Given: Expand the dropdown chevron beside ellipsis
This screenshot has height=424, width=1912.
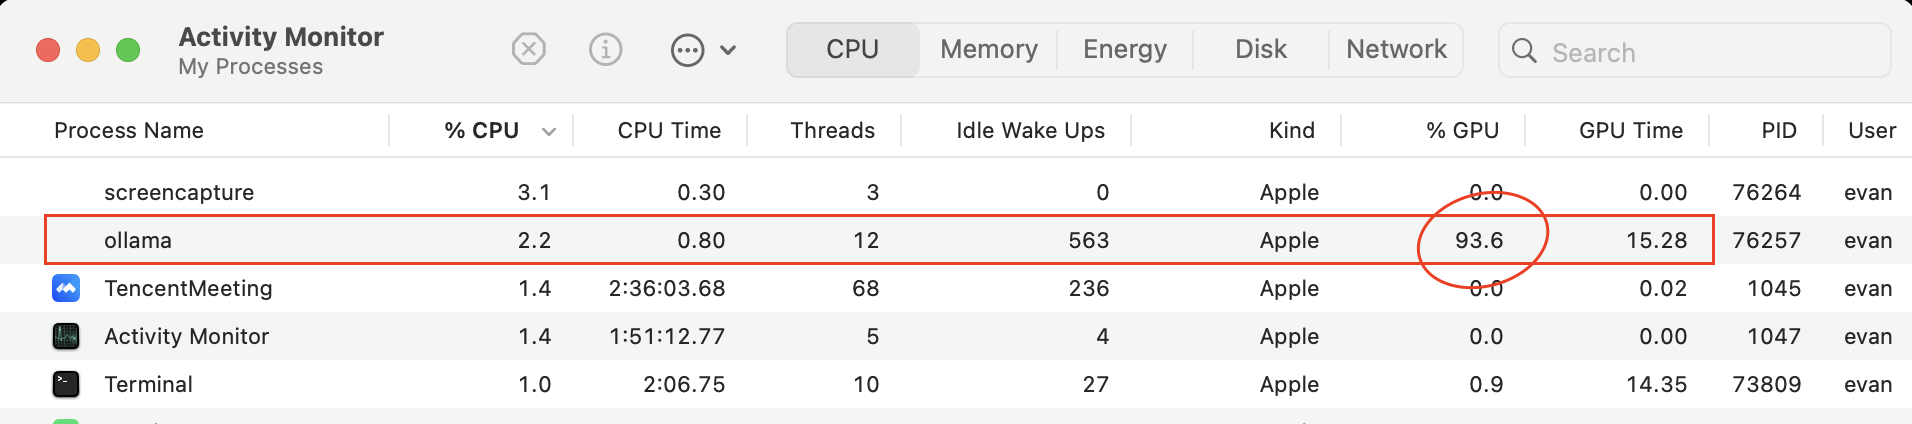Looking at the screenshot, I should 728,50.
